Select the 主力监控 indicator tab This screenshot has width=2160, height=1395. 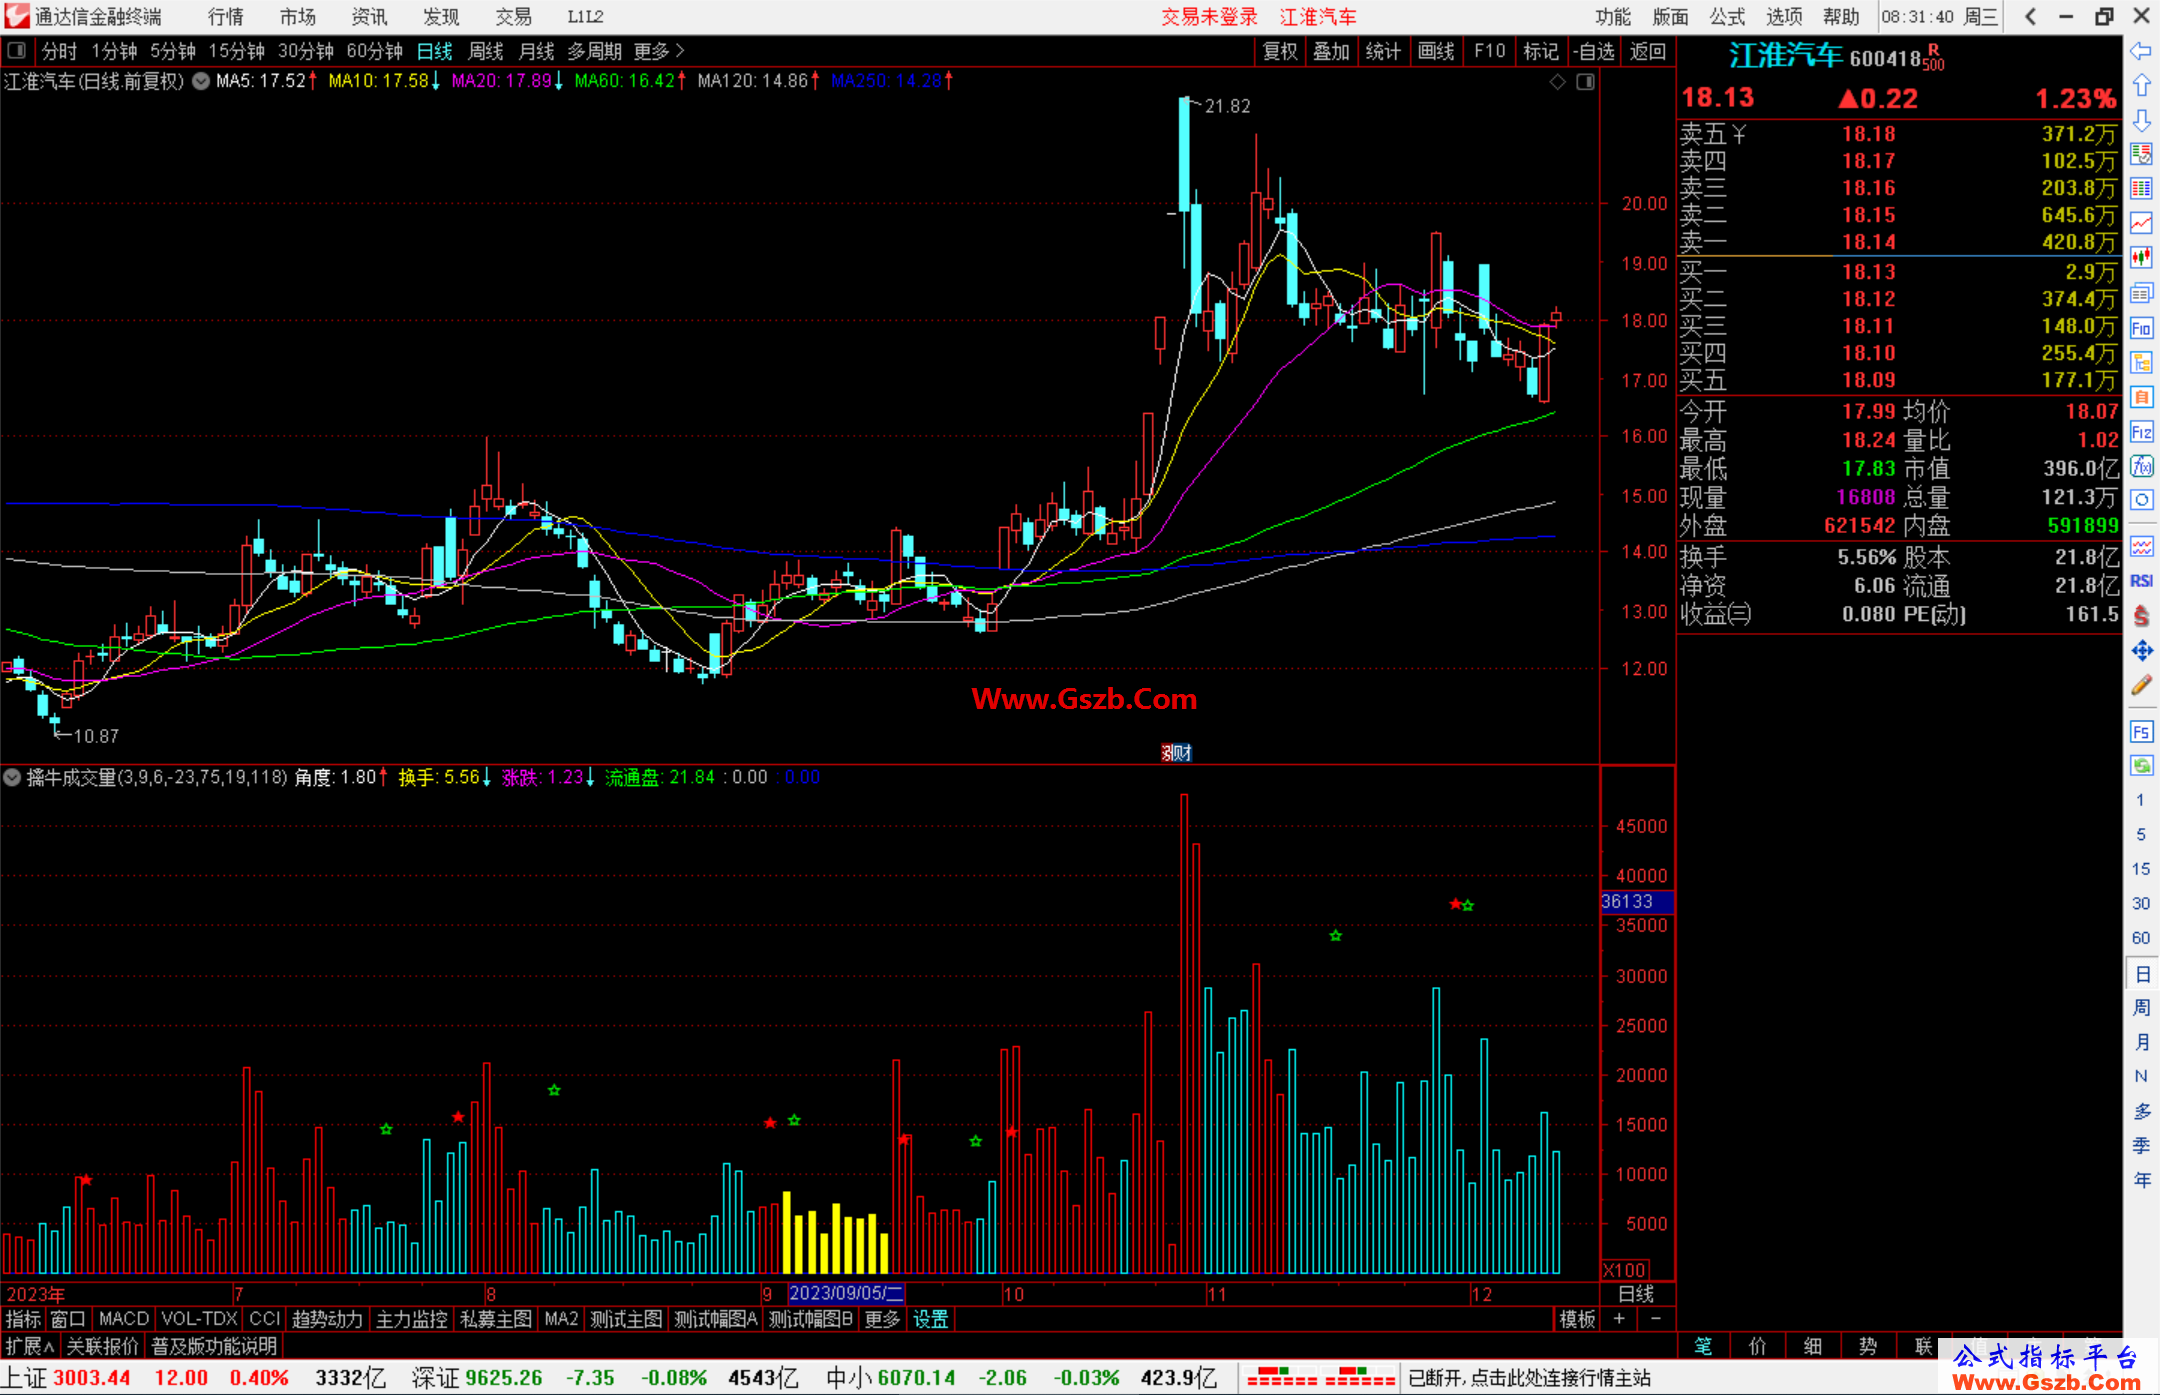coord(411,1319)
